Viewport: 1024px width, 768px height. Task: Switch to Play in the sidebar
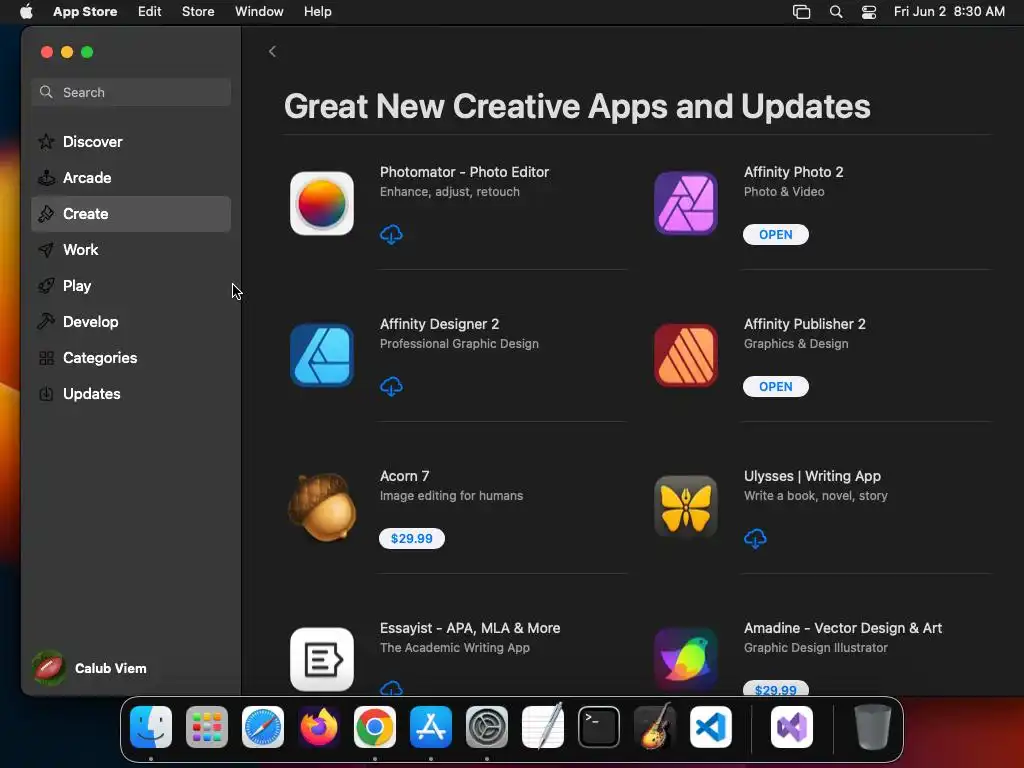(x=131, y=285)
